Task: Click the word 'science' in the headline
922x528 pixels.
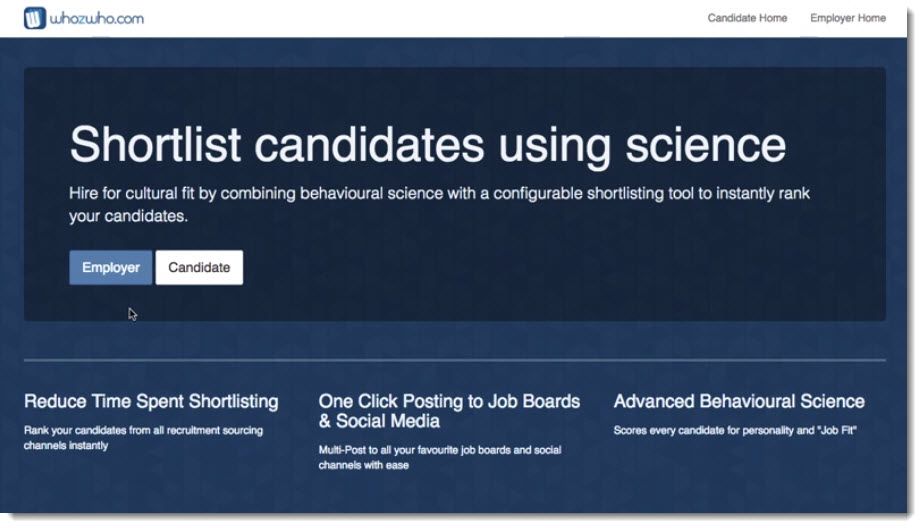Action: 706,146
